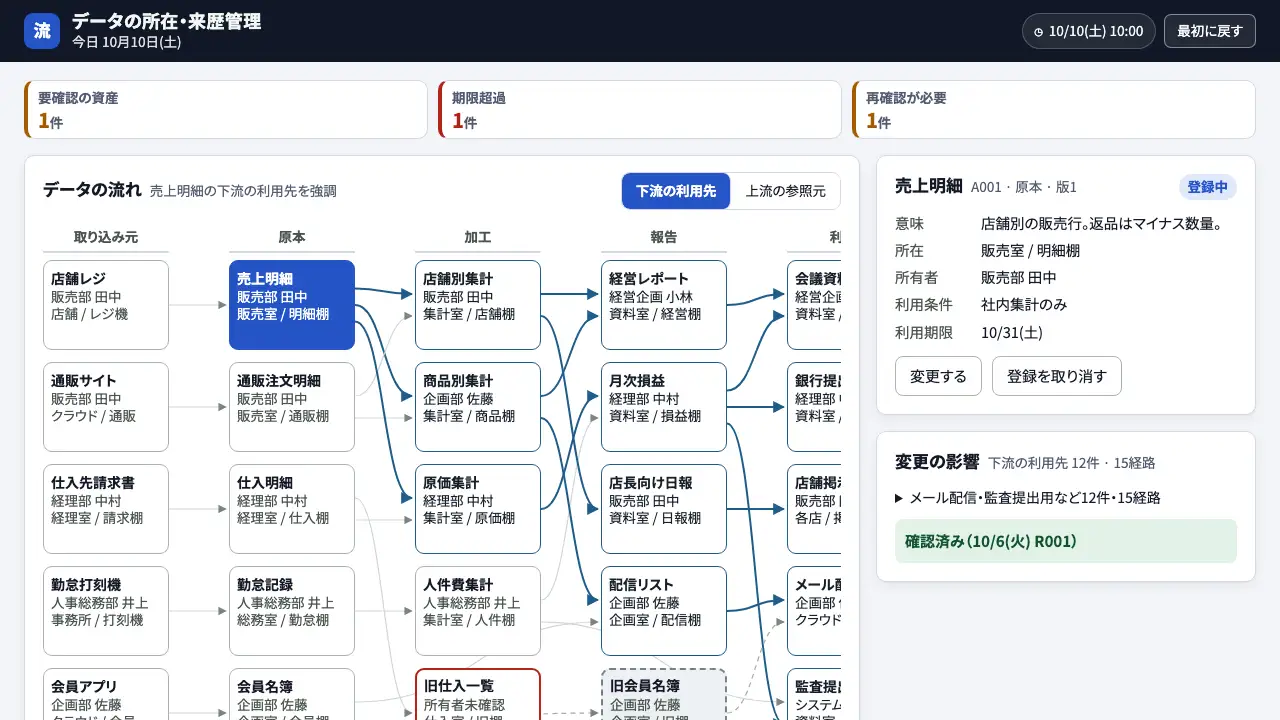The width and height of the screenshot is (1280, 720).
Task: Click the 原本 column header
Action: (292, 237)
